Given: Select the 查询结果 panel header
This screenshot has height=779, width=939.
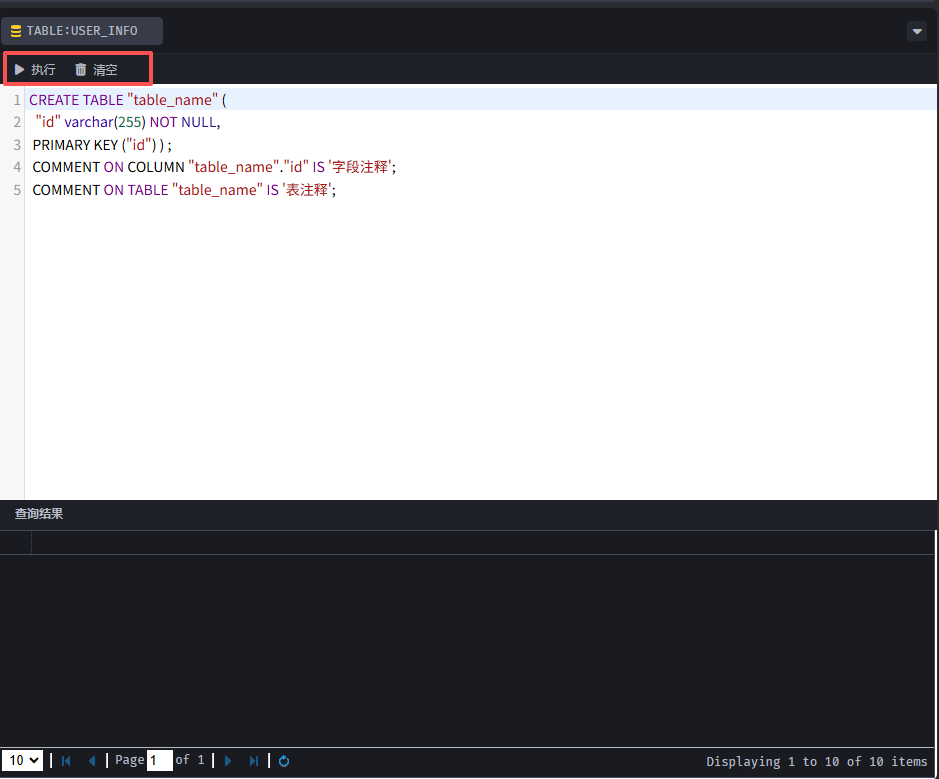Looking at the screenshot, I should (x=39, y=514).
